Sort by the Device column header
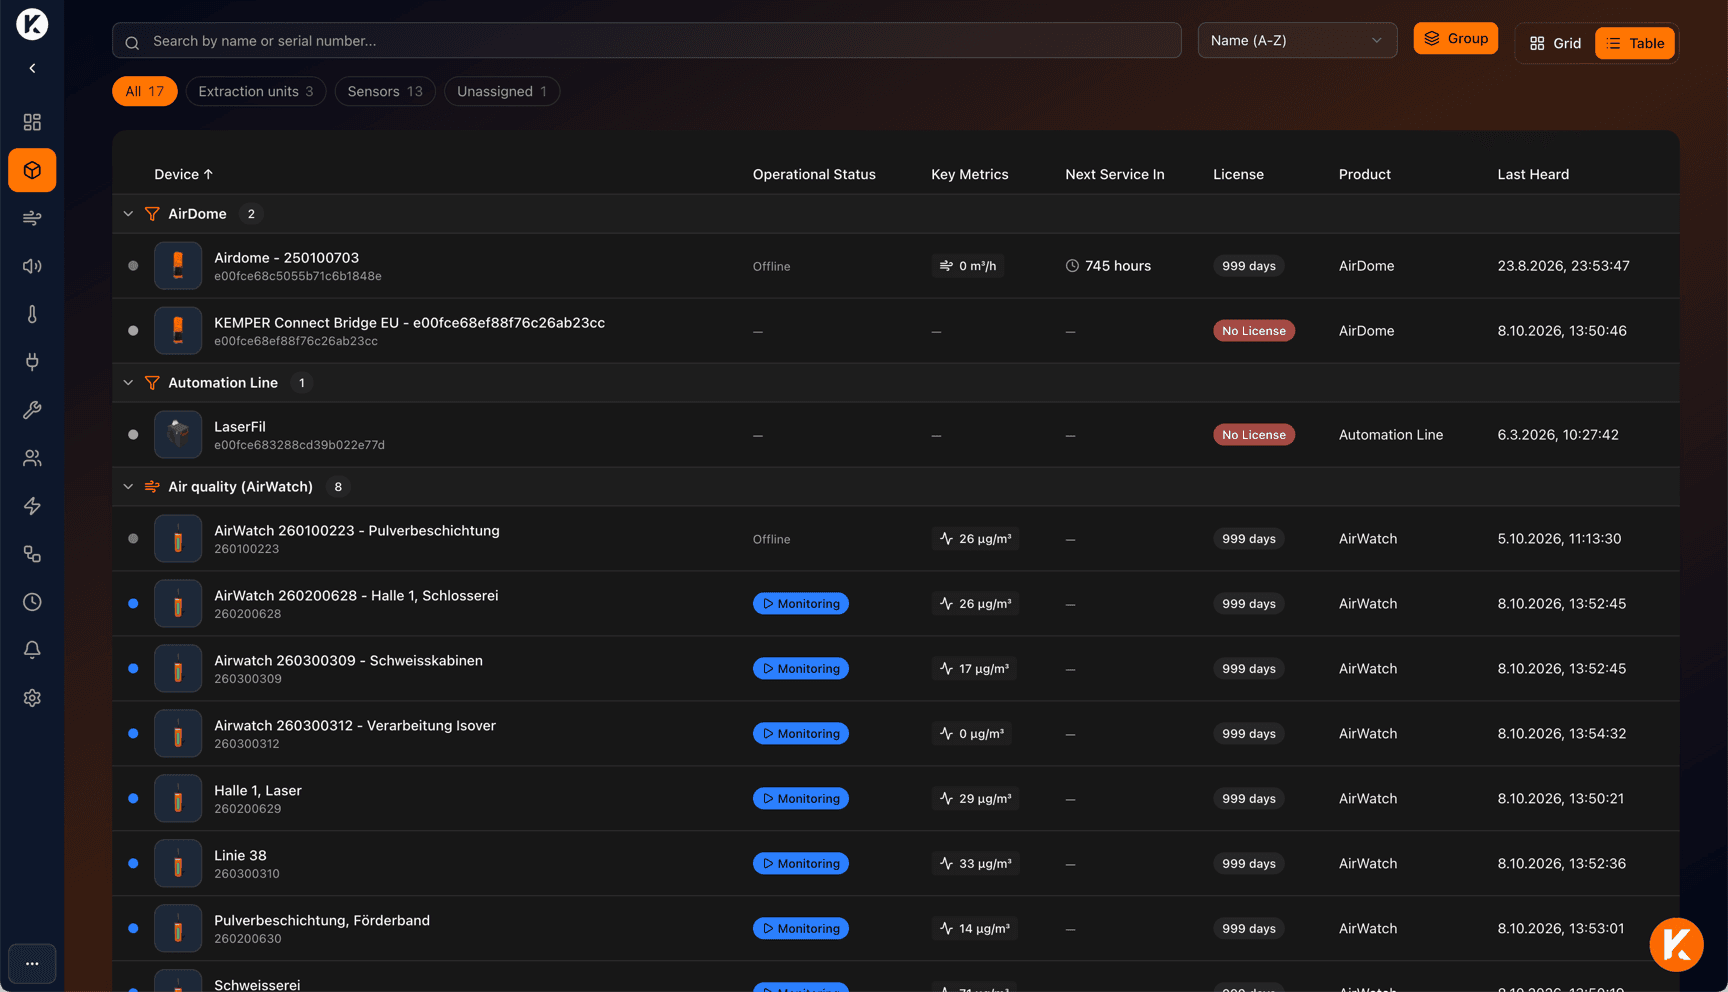This screenshot has height=992, width=1728. (x=183, y=174)
